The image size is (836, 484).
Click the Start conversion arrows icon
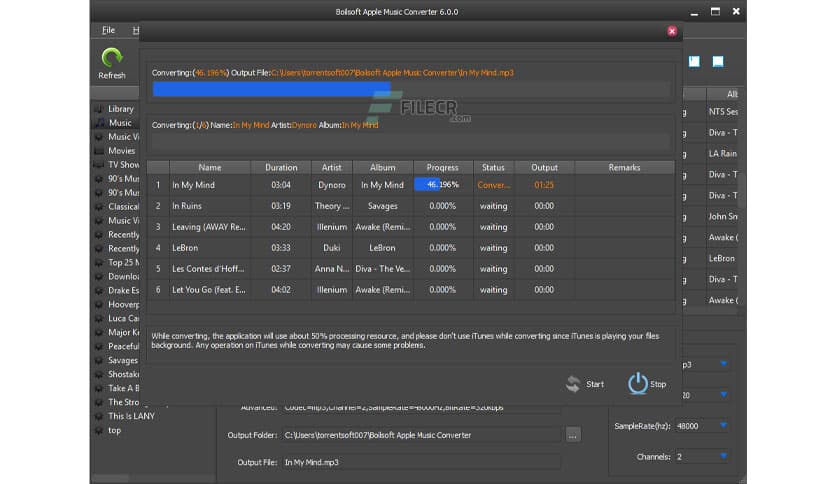pyautogui.click(x=573, y=384)
